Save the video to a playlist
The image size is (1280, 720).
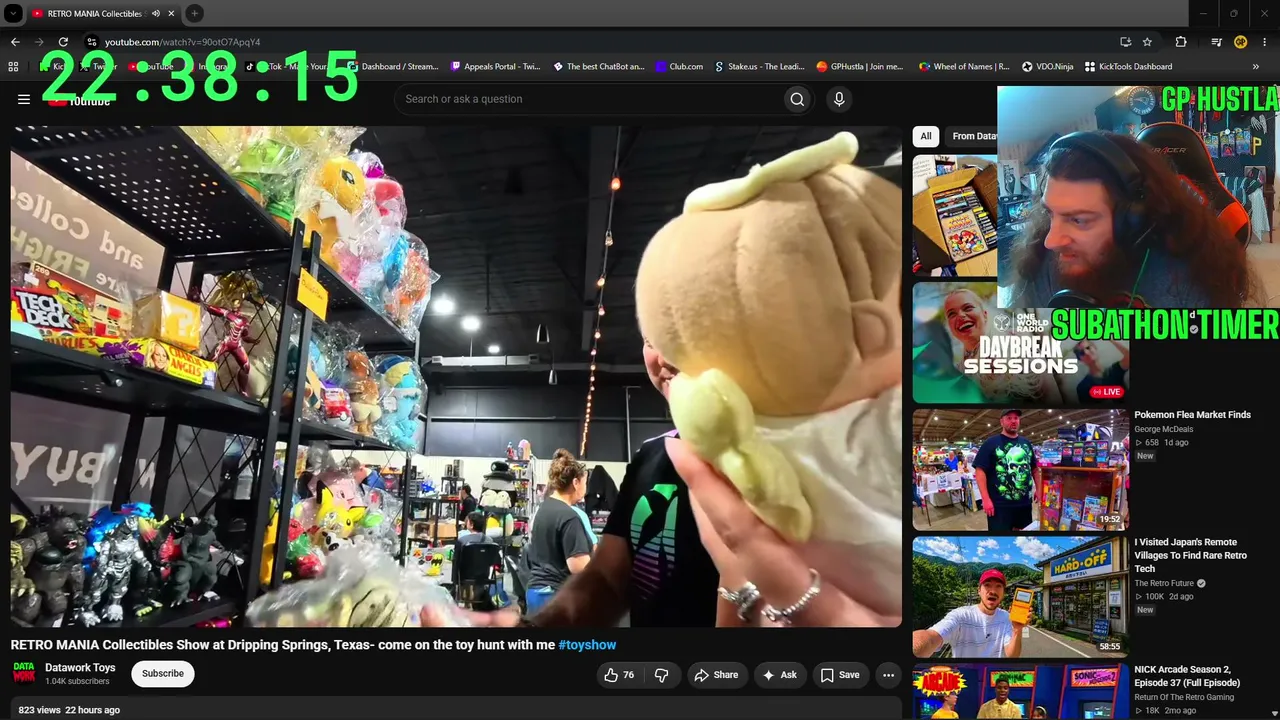pos(840,675)
